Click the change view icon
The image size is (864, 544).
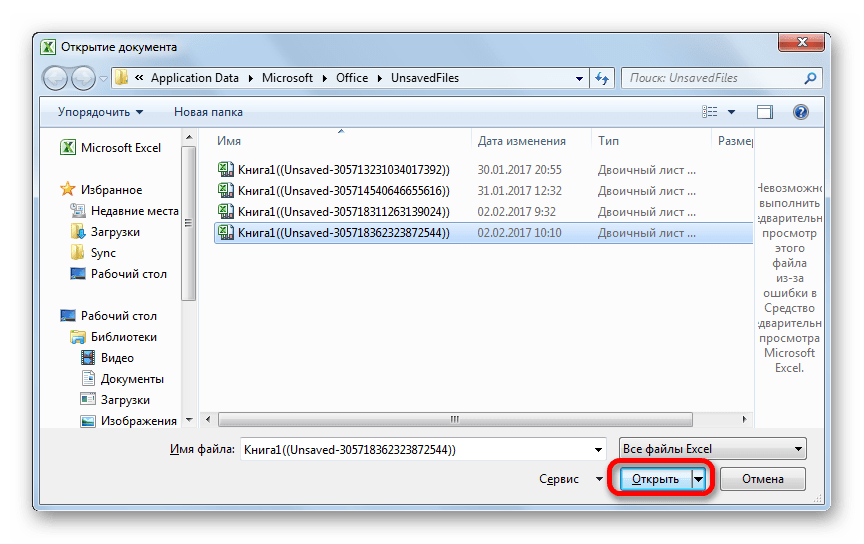point(711,112)
